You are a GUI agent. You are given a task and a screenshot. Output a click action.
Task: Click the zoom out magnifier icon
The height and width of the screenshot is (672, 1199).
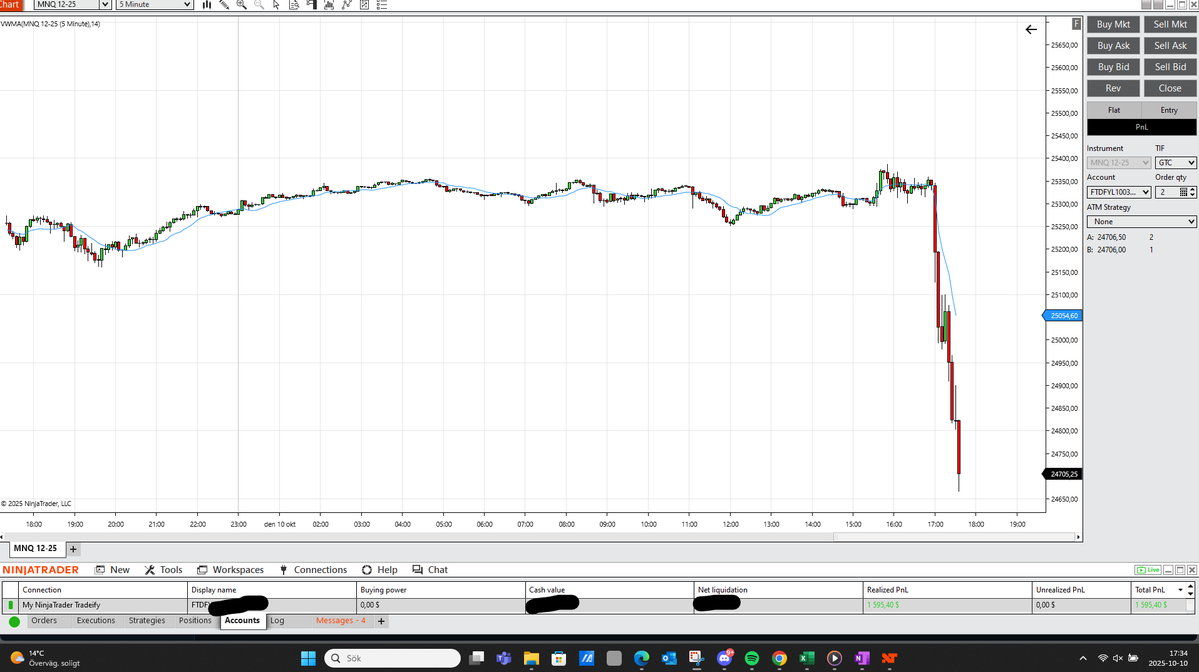tap(259, 5)
